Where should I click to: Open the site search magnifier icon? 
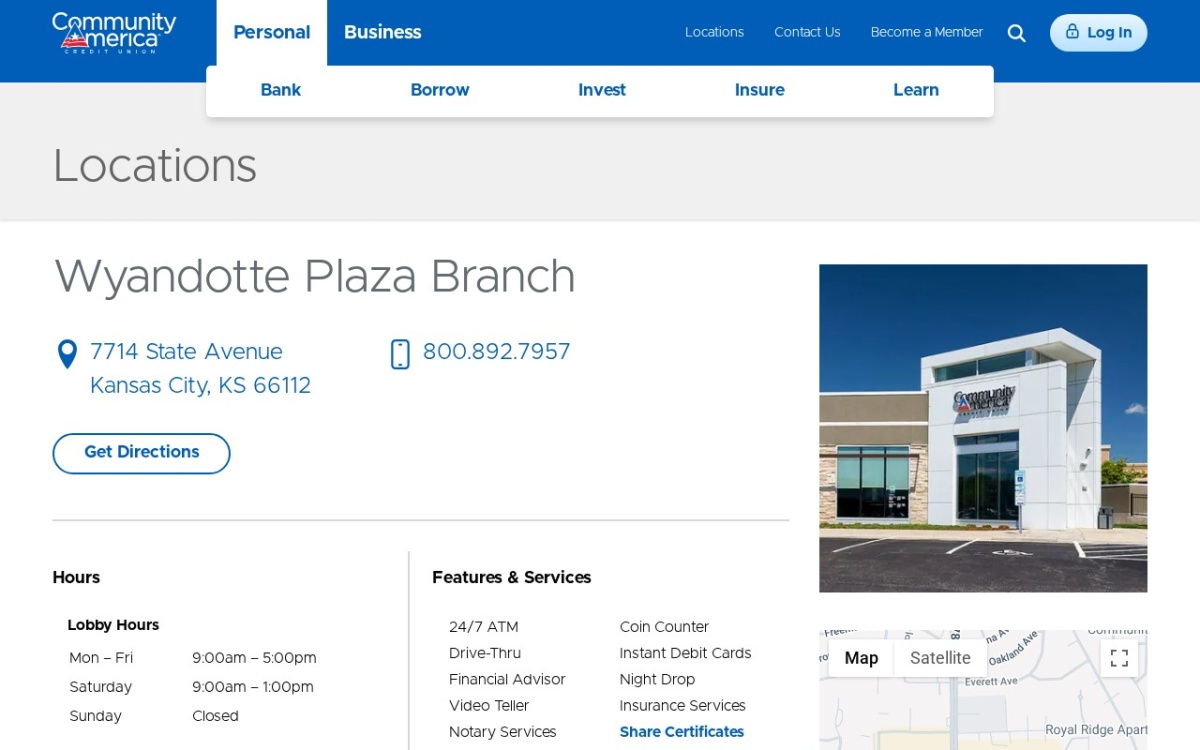(x=1016, y=33)
